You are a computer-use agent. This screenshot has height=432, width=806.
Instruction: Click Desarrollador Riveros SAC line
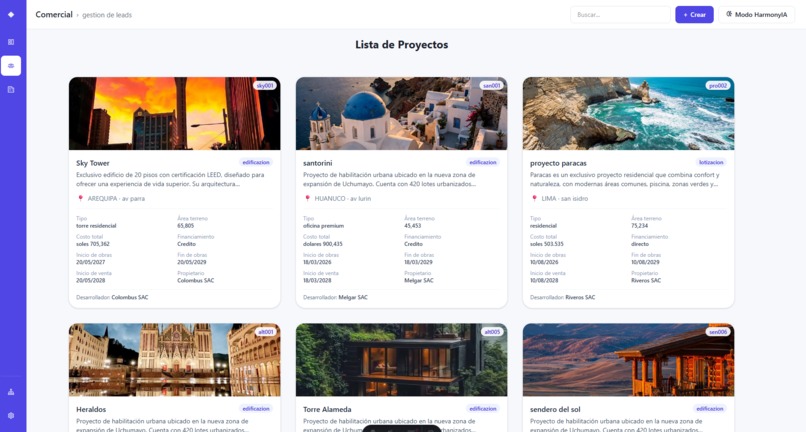[x=562, y=297]
